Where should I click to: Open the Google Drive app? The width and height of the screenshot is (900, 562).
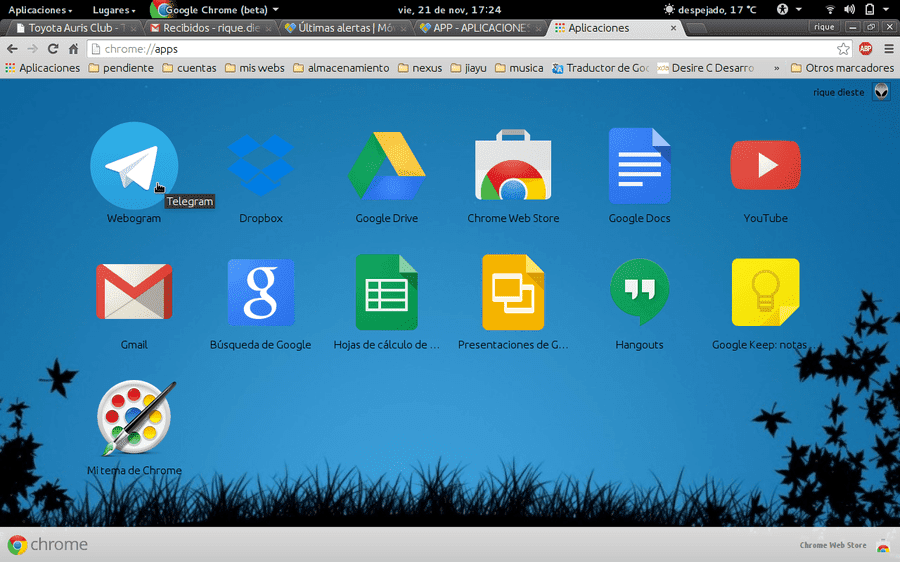[386, 166]
